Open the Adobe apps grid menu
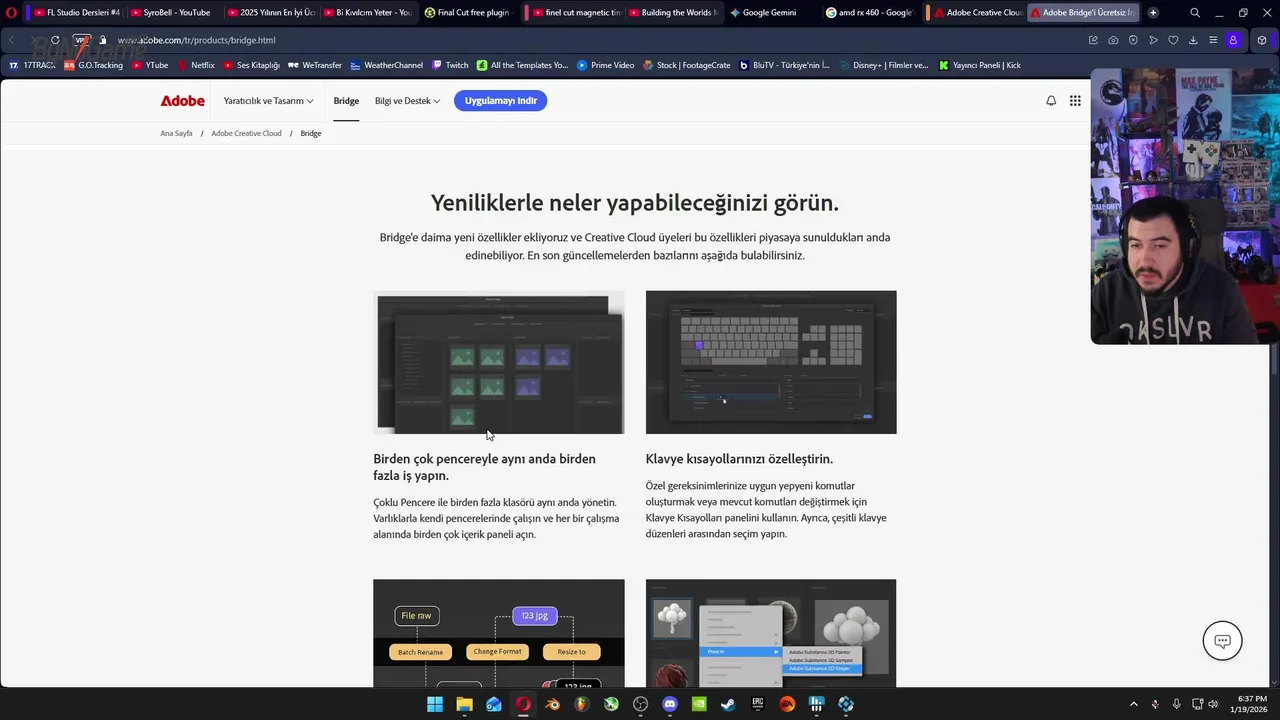The width and height of the screenshot is (1280, 720). pos(1075,101)
